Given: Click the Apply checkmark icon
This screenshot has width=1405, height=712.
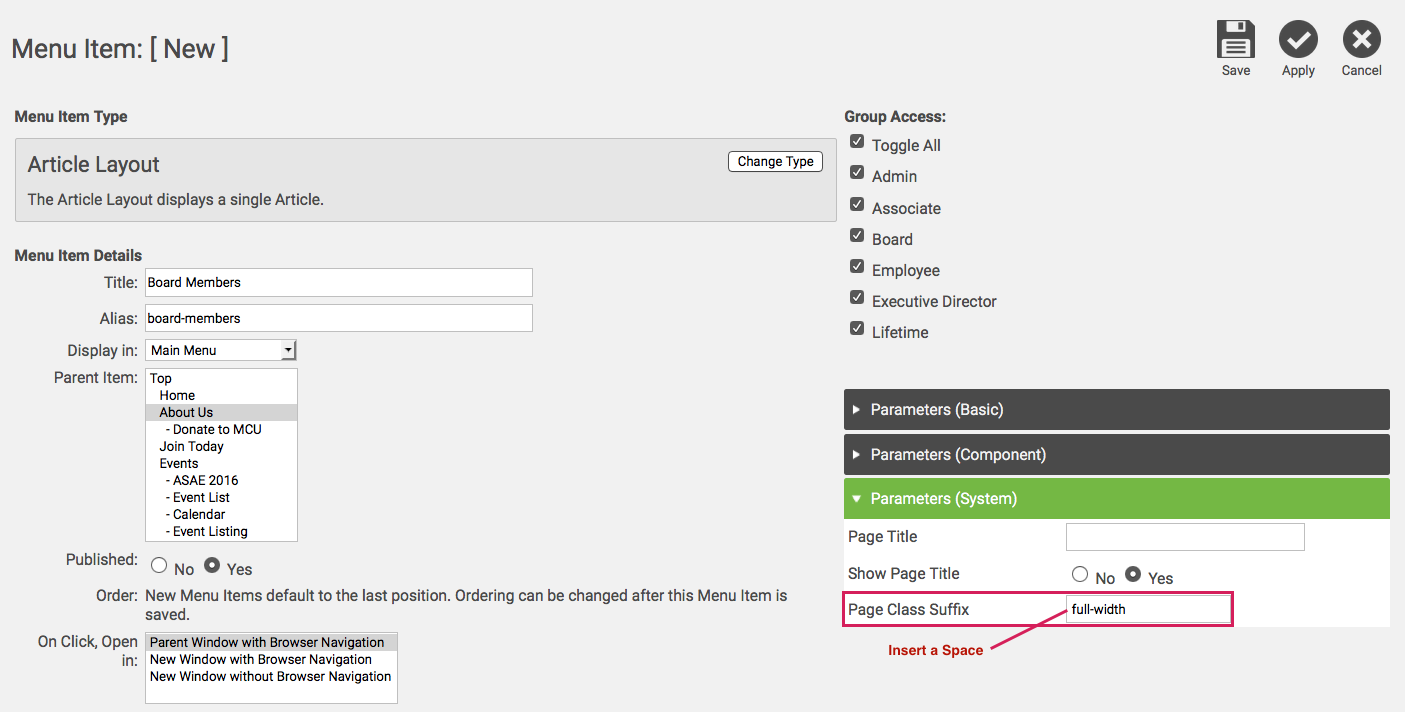Looking at the screenshot, I should coord(1298,40).
